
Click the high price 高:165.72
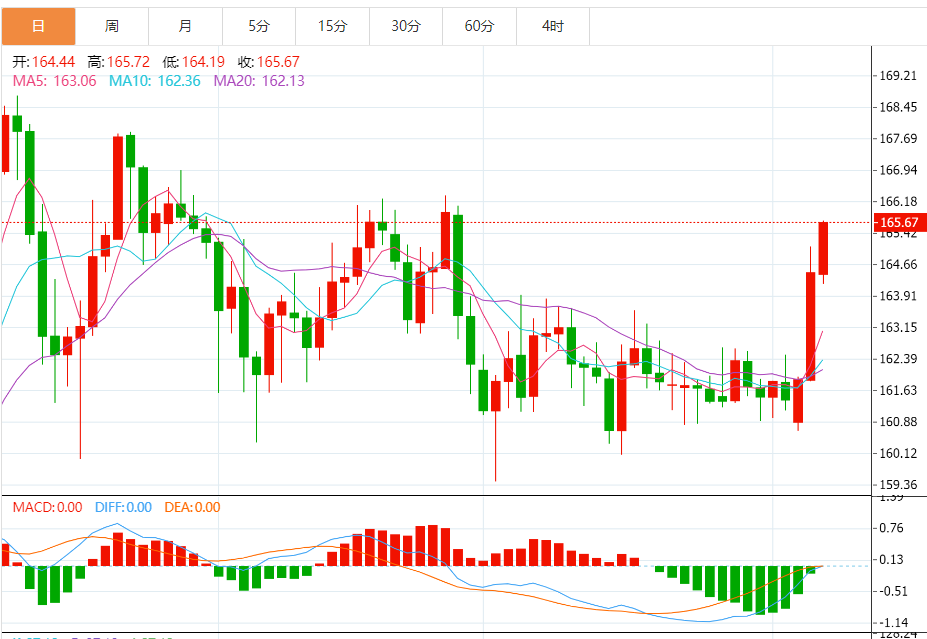pyautogui.click(x=118, y=61)
